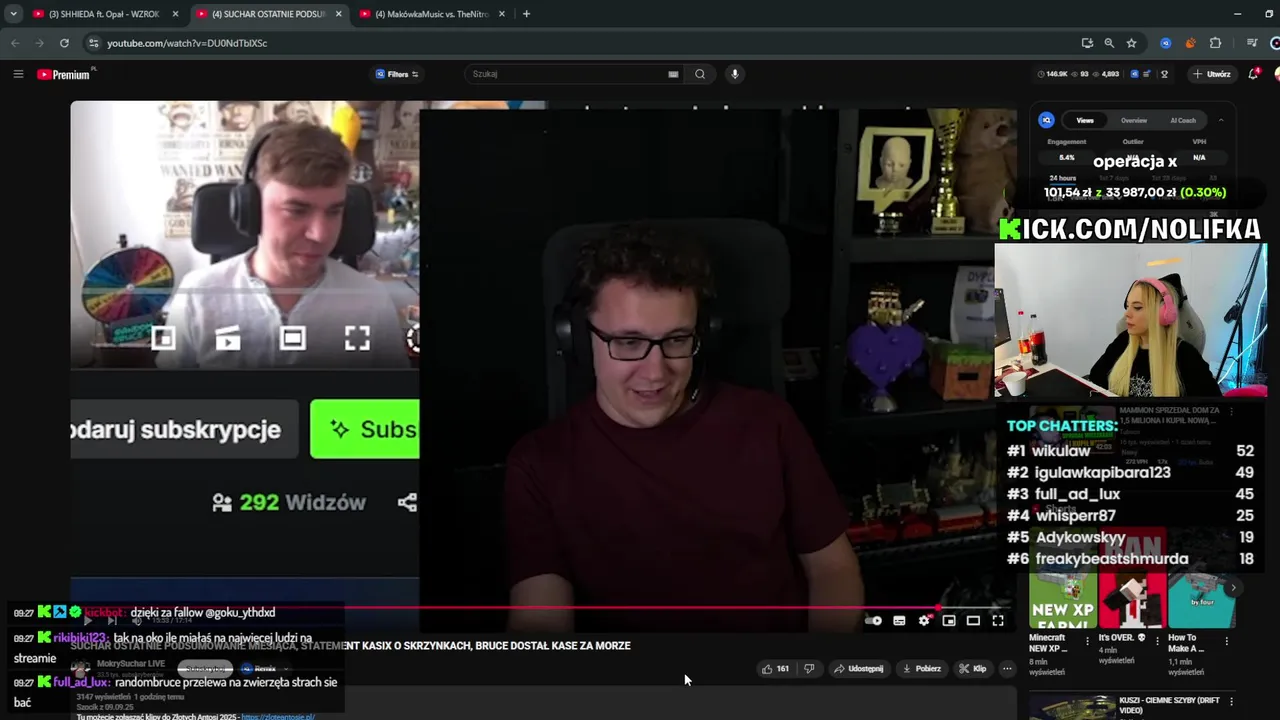Click the blue vidIQ icon in stats bar

click(1134, 74)
